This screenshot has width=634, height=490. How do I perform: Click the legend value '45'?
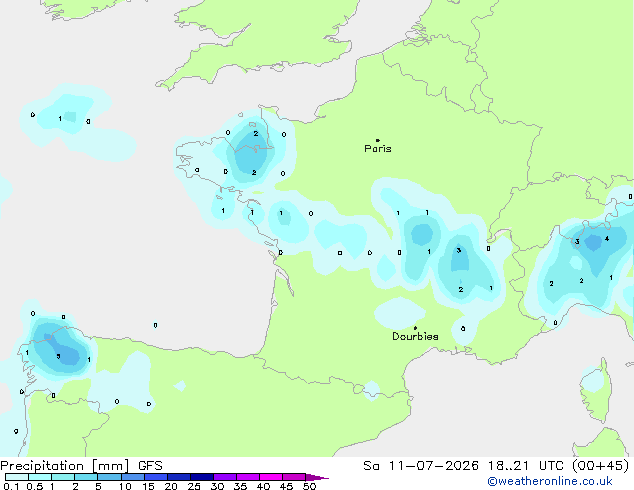[x=286, y=486]
